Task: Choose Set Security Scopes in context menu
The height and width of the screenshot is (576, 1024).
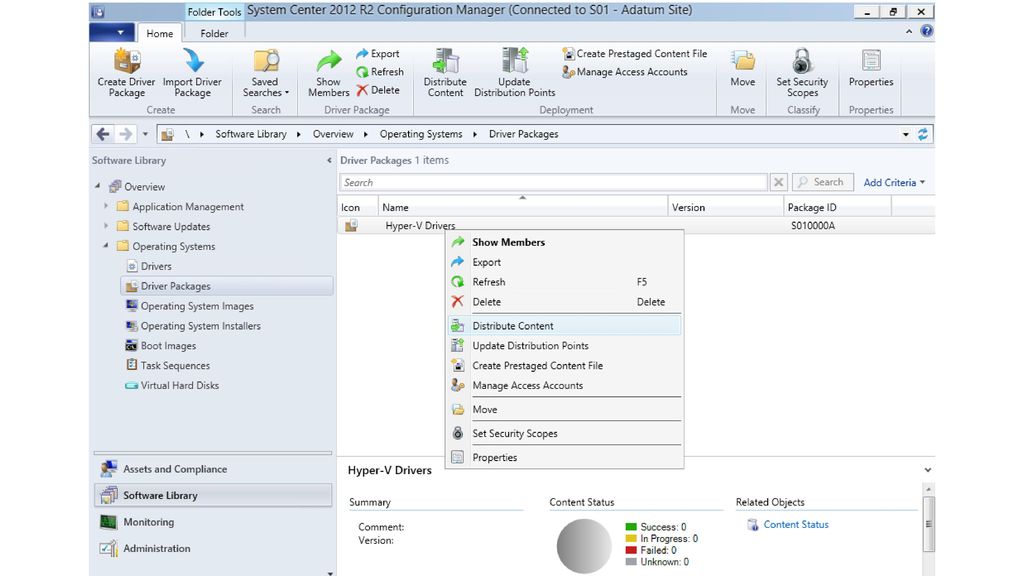Action: 564,433
